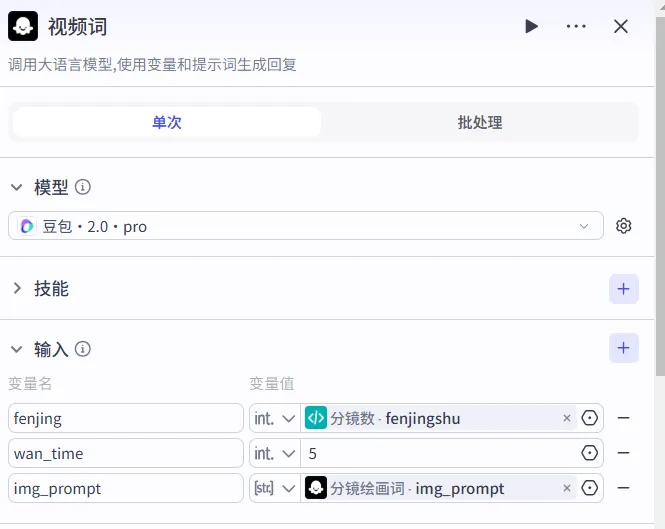
Task: Click the wan_time value field showing 5
Action: tap(438, 453)
